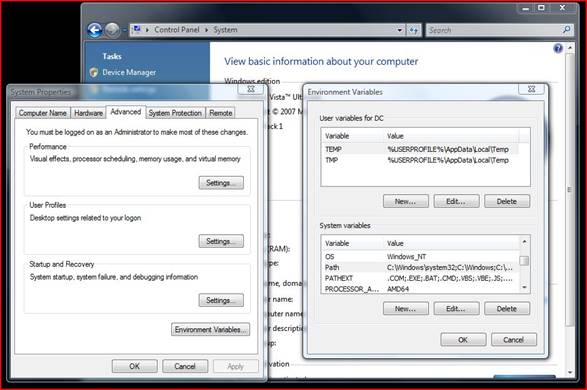Select the PROCESSOR_A... system variable row
Screen dimensions: 587x390
[x=420, y=289]
